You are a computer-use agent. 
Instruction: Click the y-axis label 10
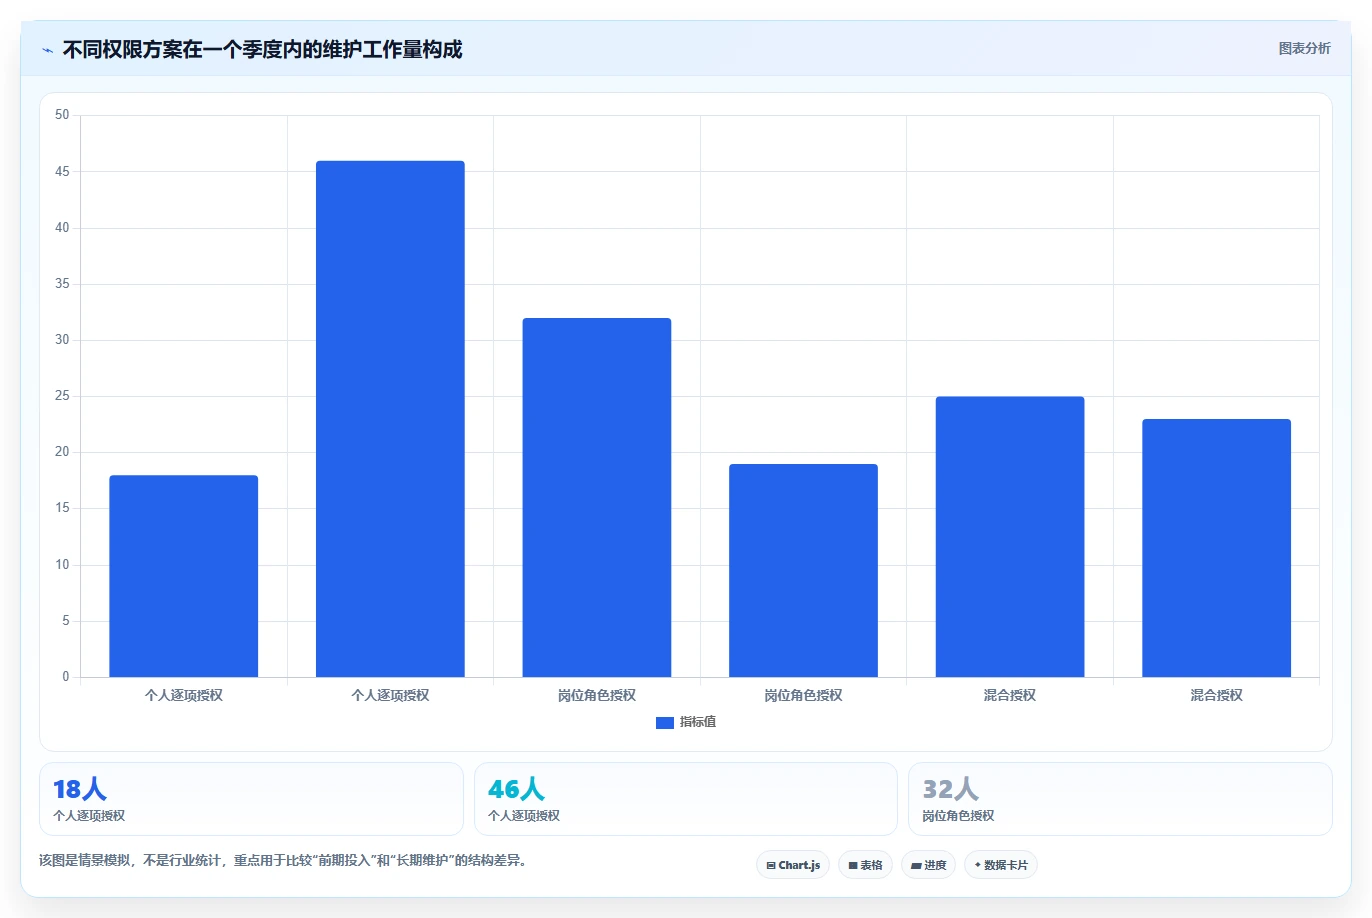(62, 565)
